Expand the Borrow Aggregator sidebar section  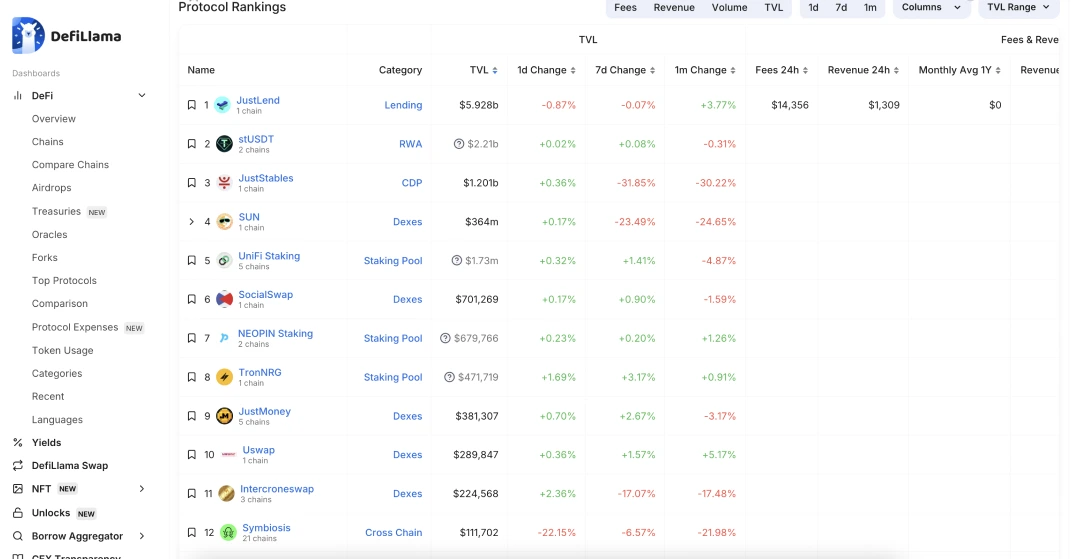tap(142, 536)
